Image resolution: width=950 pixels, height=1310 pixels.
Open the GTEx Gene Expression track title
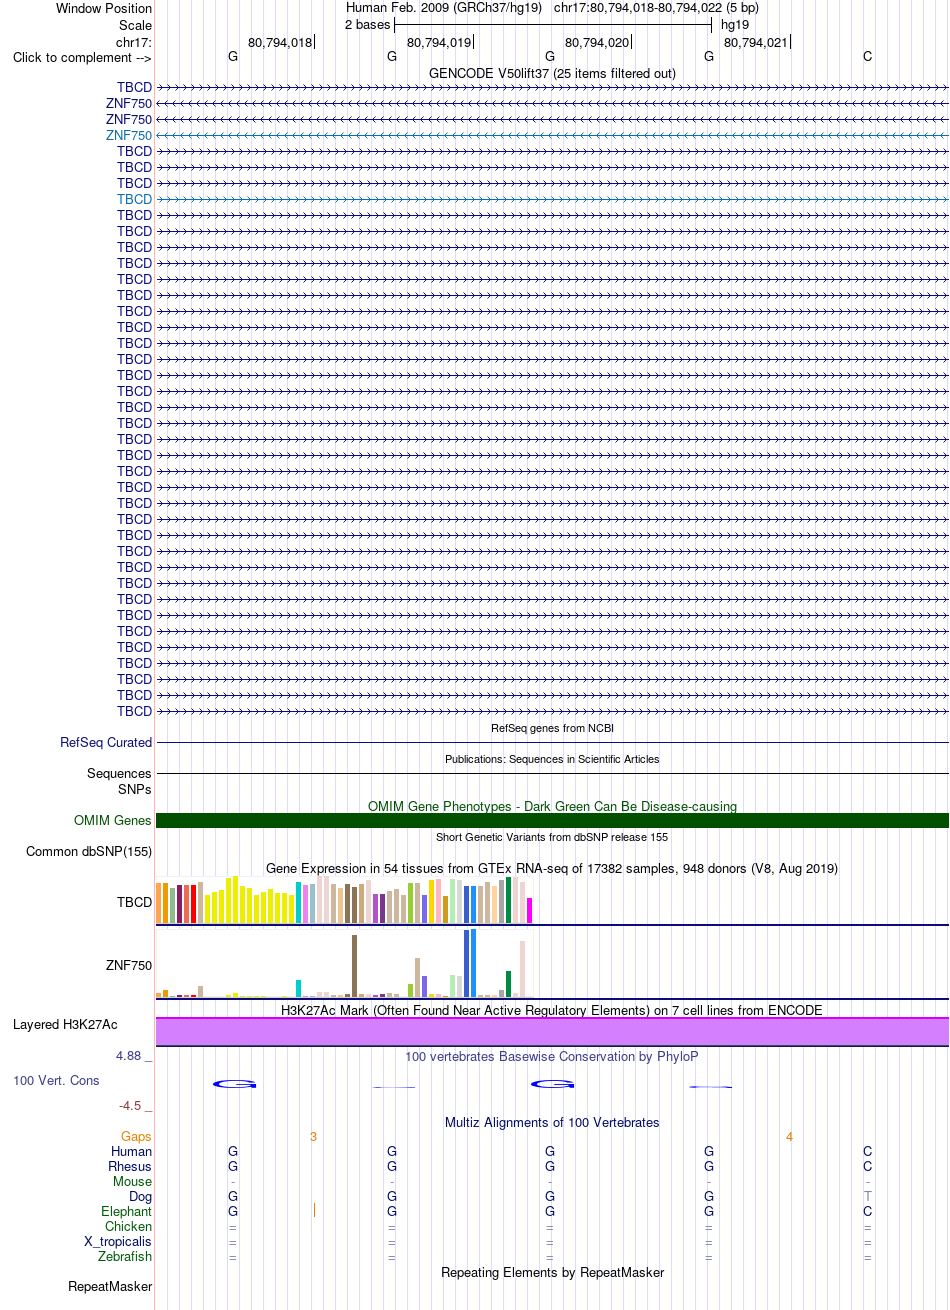[552, 868]
